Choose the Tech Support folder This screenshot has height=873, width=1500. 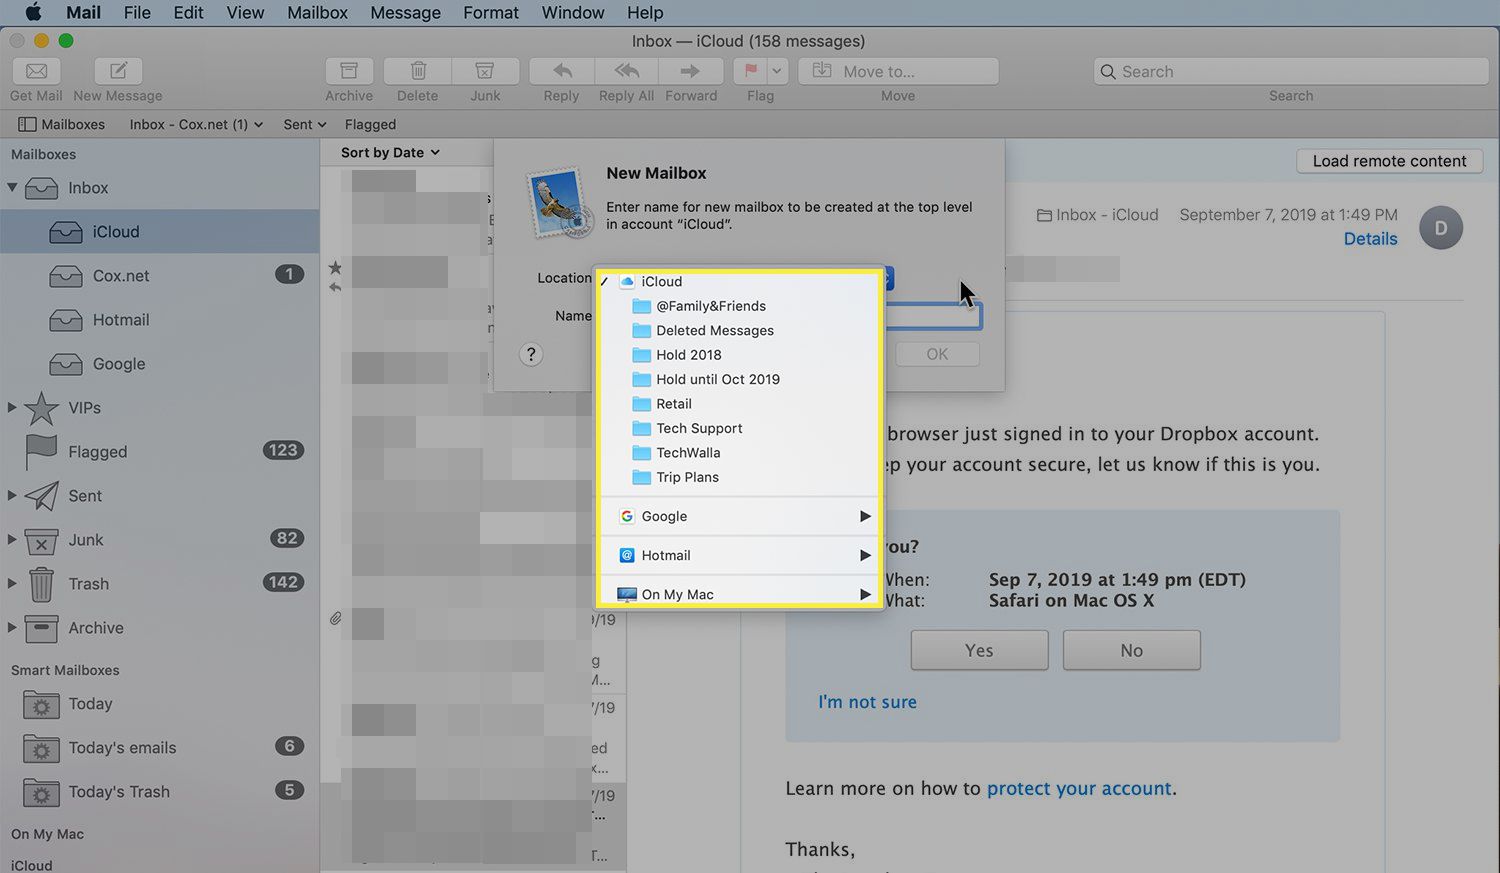(738, 428)
